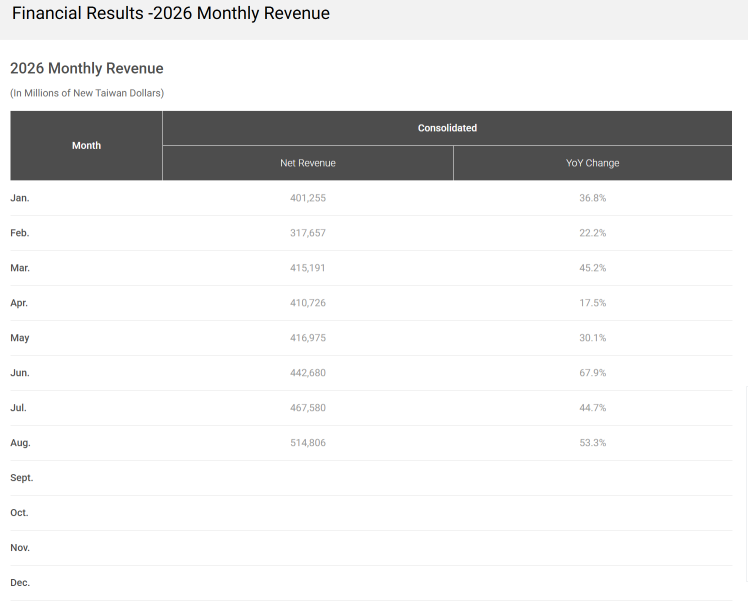
Task: Click February net revenue 317,657
Action: coord(308,233)
